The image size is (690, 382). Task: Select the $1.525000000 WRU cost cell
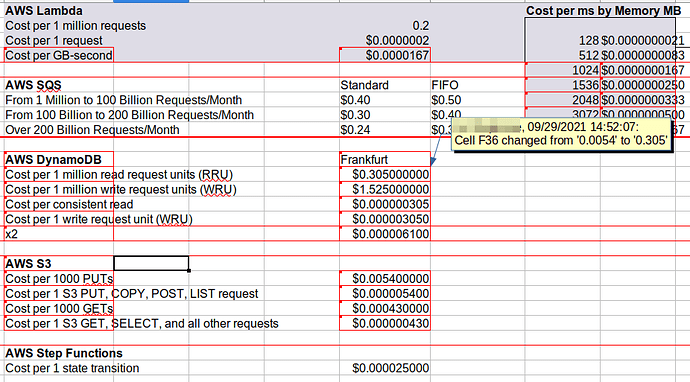[x=385, y=189]
